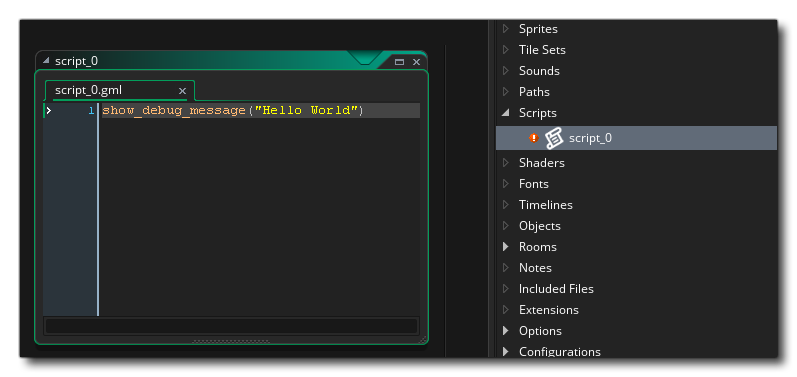Collapse the Scripts folder arrow

tap(505, 113)
